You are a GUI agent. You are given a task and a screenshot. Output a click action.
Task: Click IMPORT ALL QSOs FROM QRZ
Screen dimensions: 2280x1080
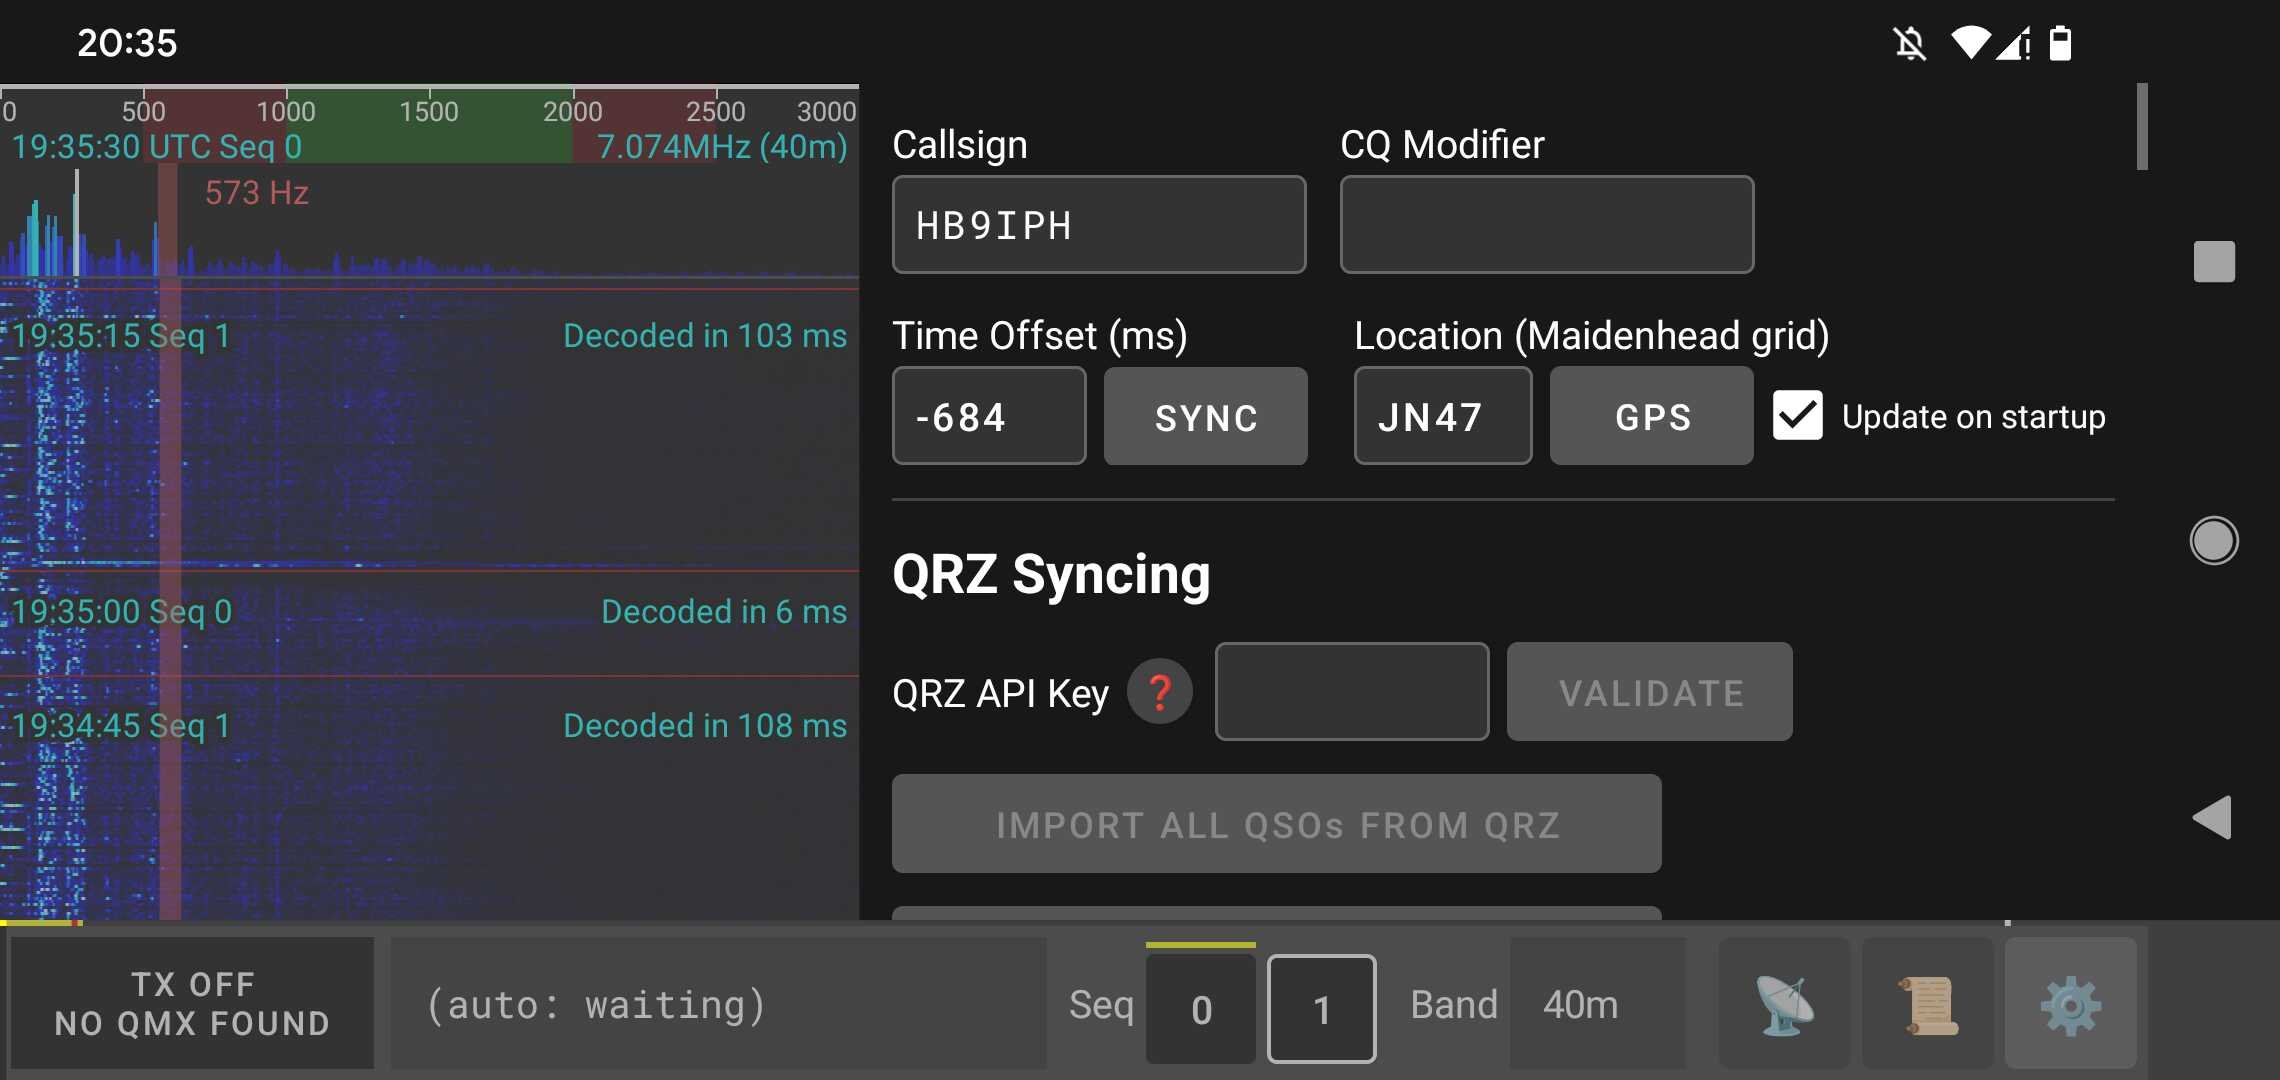[1277, 824]
